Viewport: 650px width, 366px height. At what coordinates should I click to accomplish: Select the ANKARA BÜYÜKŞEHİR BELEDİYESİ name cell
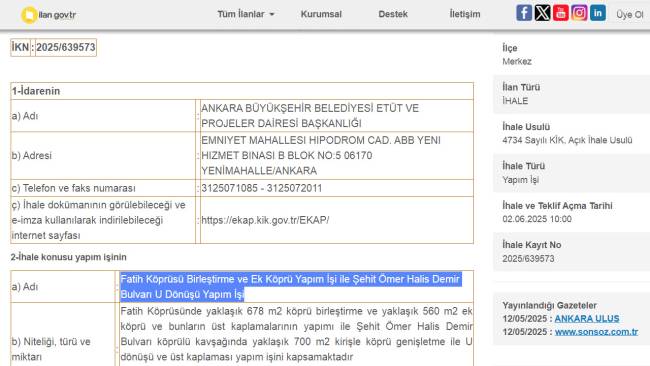tap(336, 116)
